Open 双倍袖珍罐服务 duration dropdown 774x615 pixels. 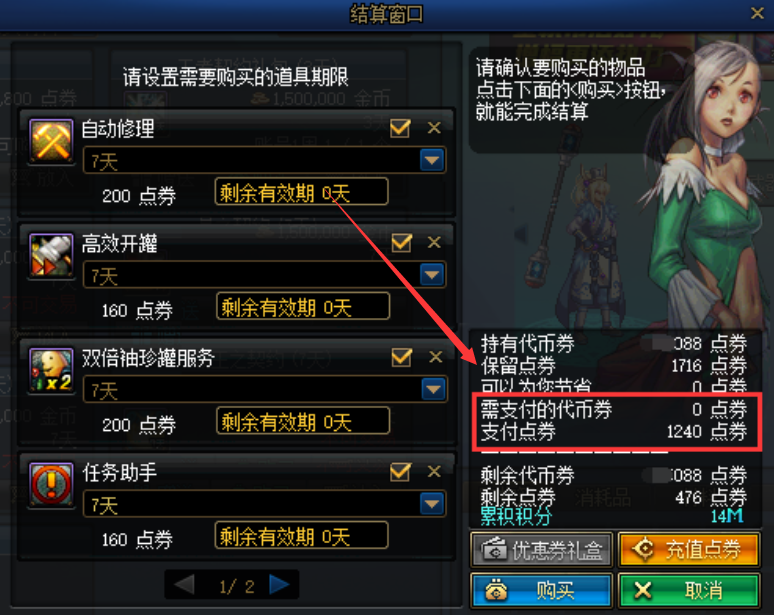coord(433,389)
